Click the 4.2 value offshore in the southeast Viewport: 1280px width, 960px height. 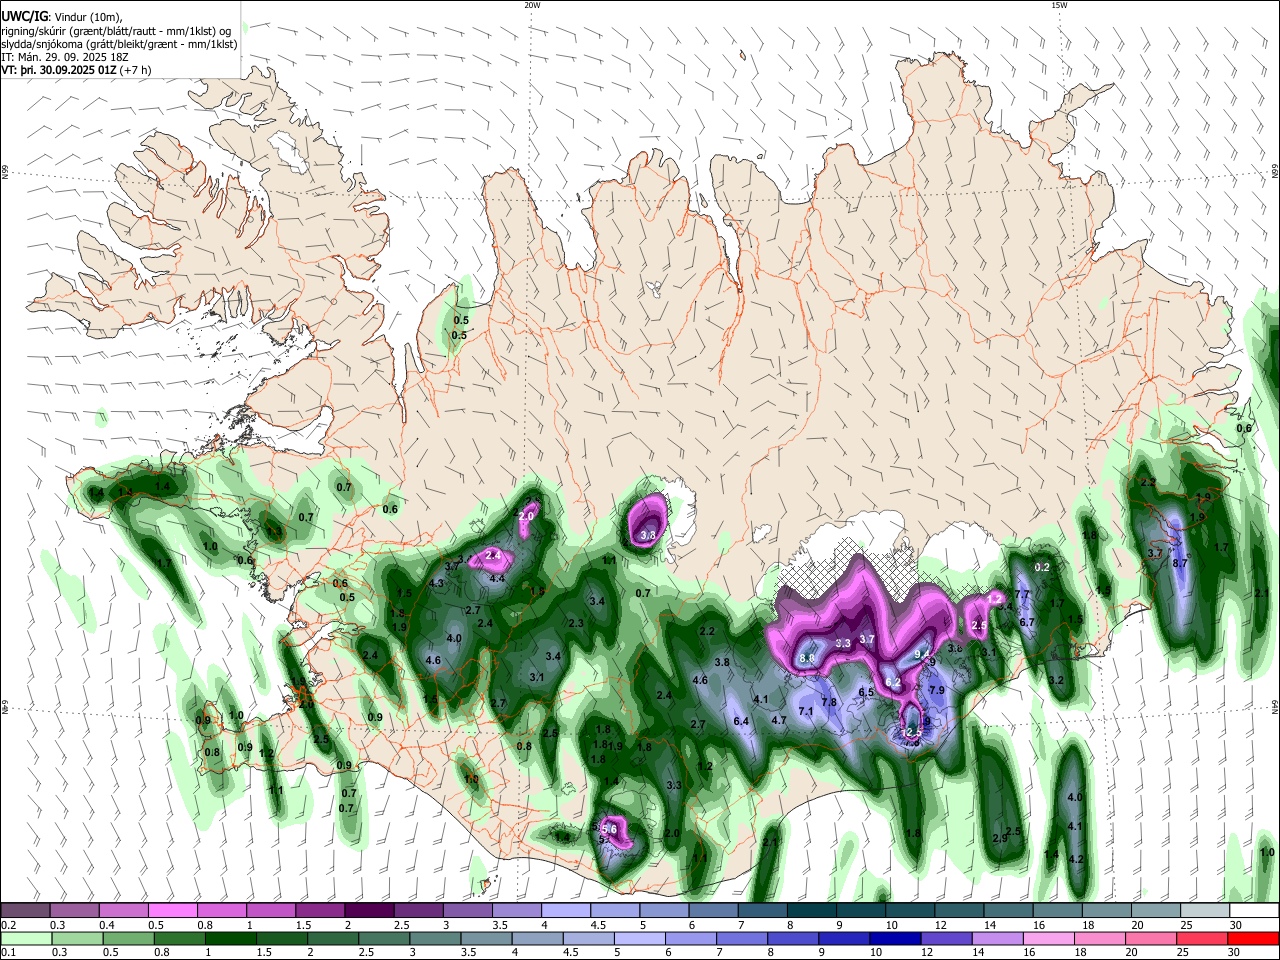coord(1076,859)
